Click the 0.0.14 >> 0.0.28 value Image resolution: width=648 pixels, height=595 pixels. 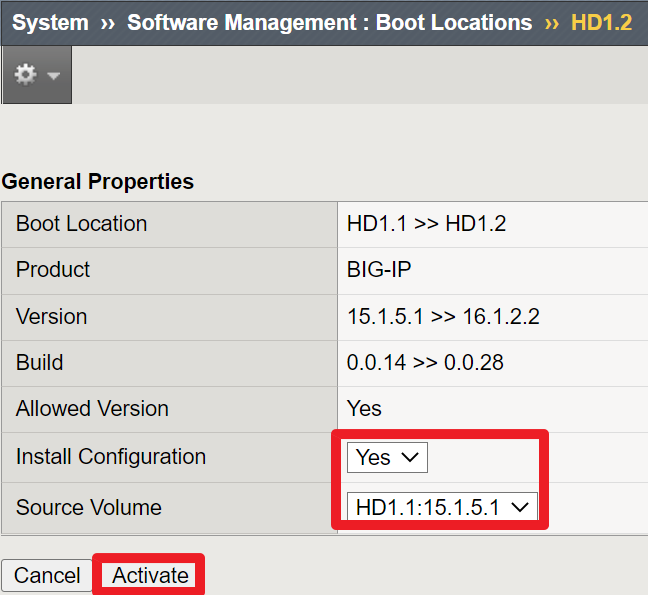[425, 362]
